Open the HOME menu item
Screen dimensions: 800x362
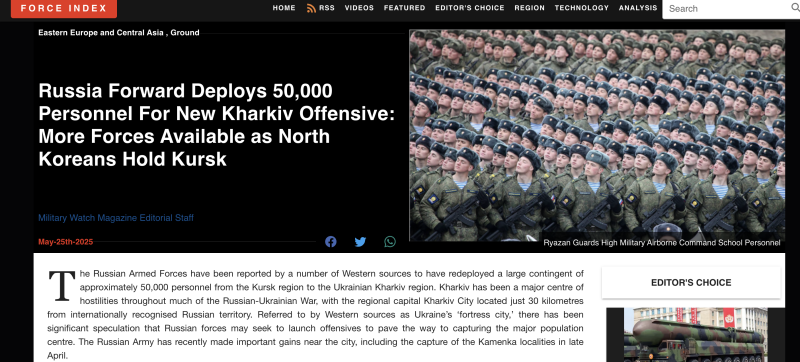click(284, 8)
